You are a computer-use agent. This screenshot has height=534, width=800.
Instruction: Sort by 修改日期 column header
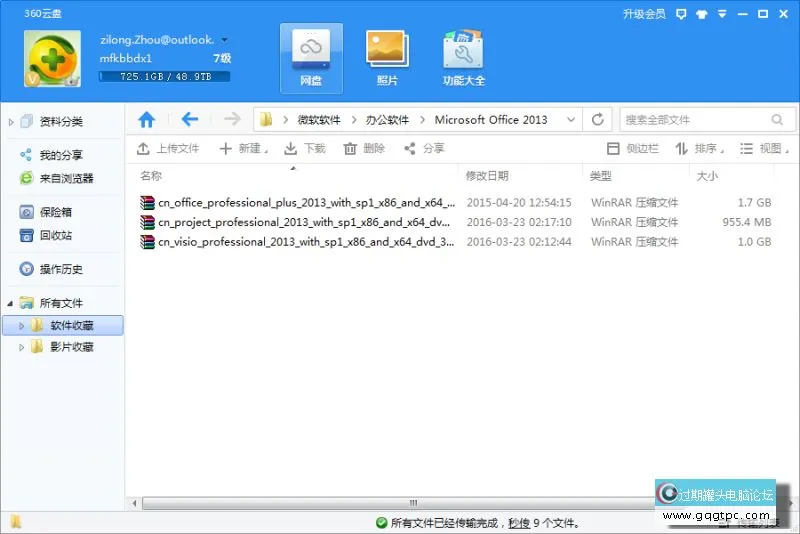(x=487, y=176)
